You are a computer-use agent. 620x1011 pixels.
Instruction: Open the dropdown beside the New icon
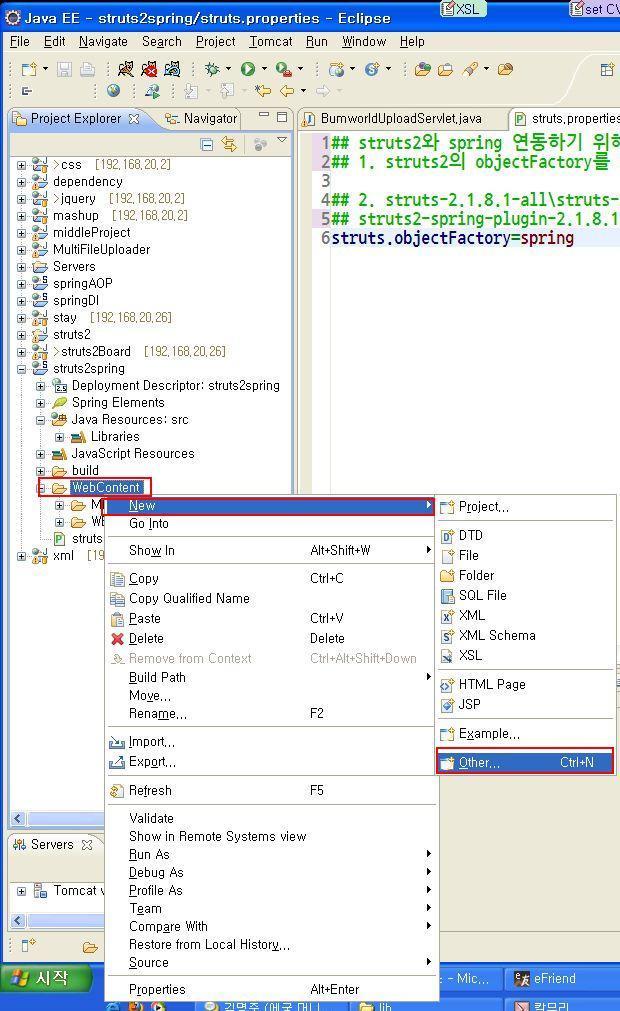45,69
